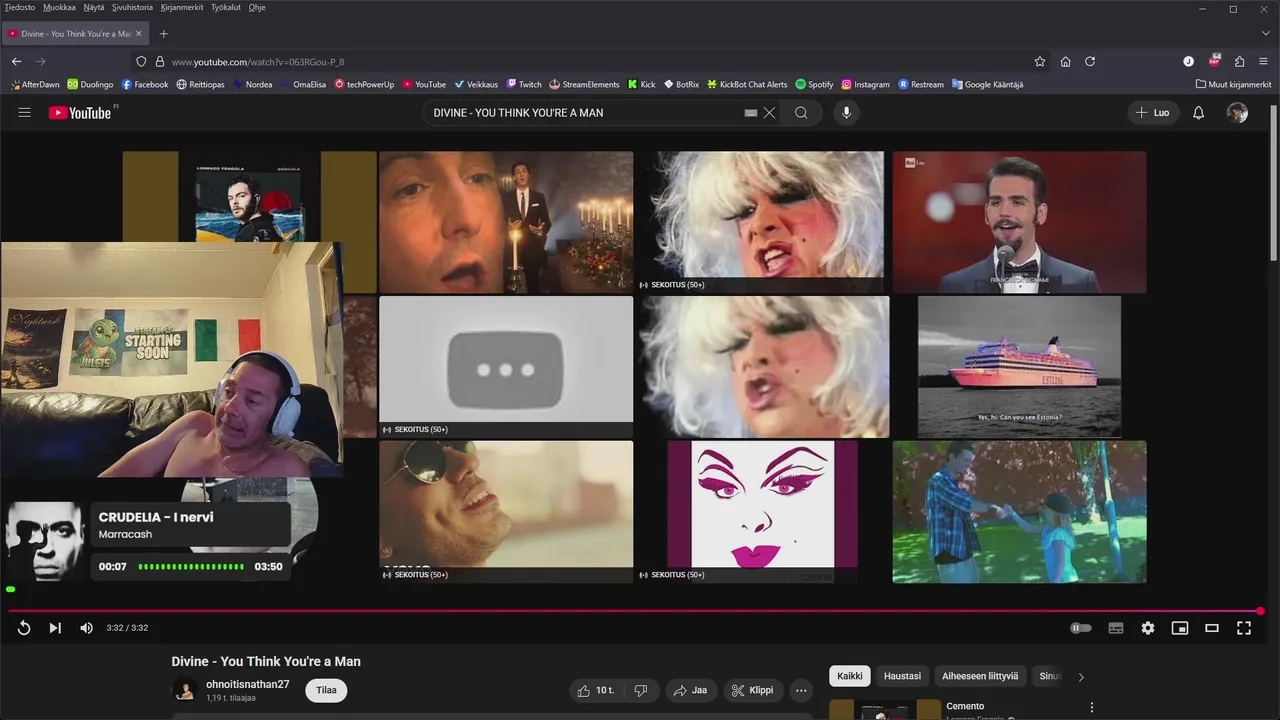The image size is (1280, 720).
Task: Subscribe using the Tilaa button
Action: click(x=326, y=690)
